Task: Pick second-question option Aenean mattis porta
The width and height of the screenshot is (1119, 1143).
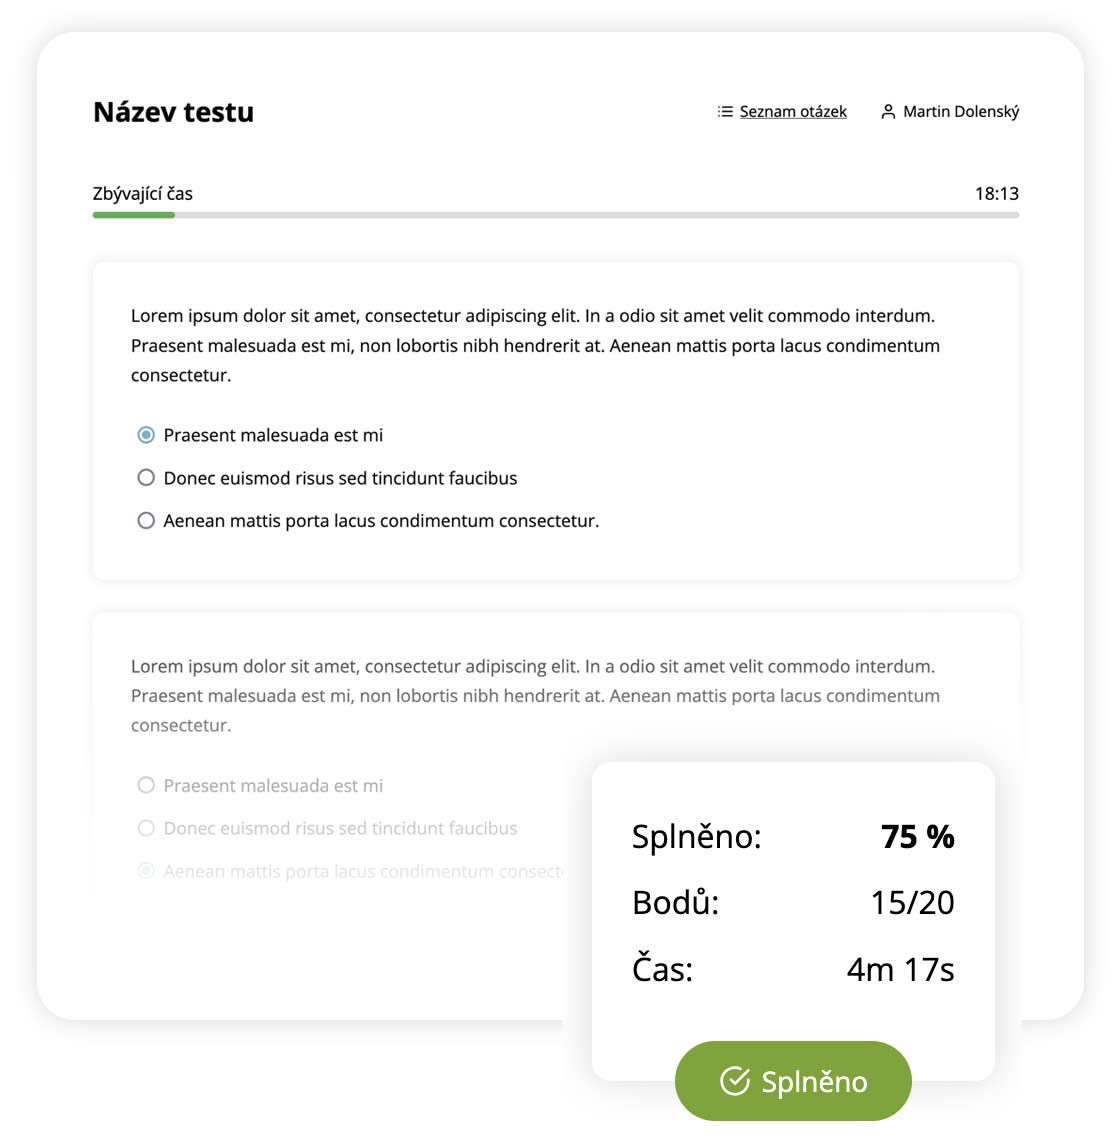Action: point(146,872)
